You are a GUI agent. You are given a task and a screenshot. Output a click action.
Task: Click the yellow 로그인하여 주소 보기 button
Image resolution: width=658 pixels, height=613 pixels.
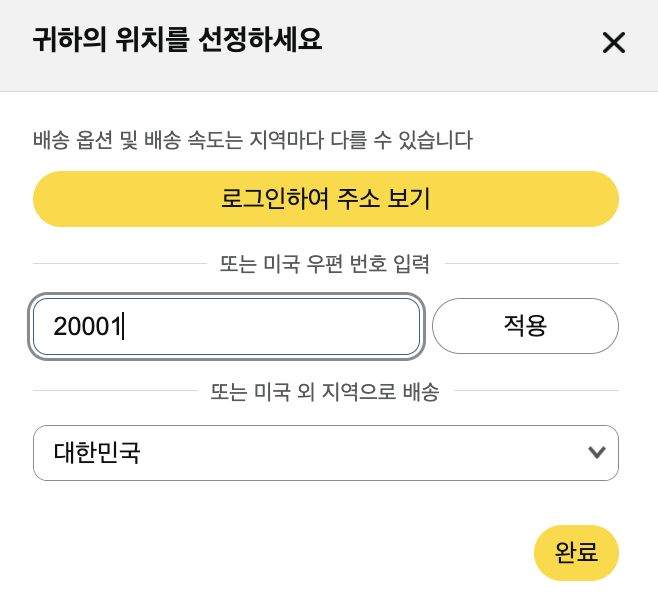325,199
